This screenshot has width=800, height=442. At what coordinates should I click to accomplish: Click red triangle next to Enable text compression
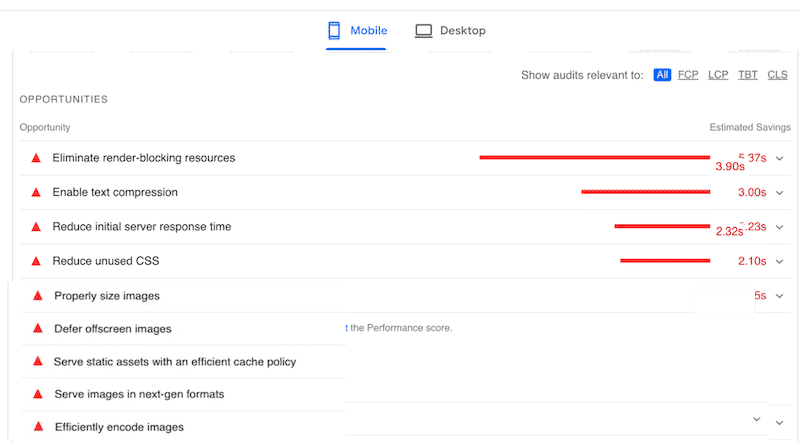pos(36,192)
